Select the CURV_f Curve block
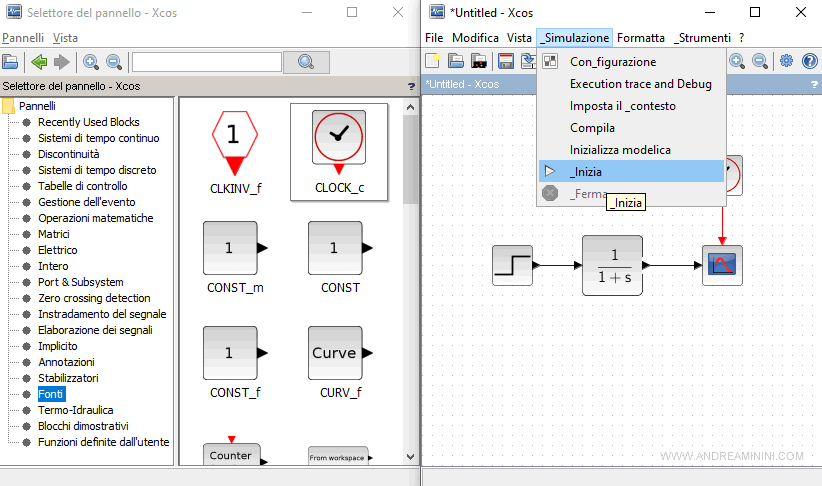822x486 pixels. [340, 362]
